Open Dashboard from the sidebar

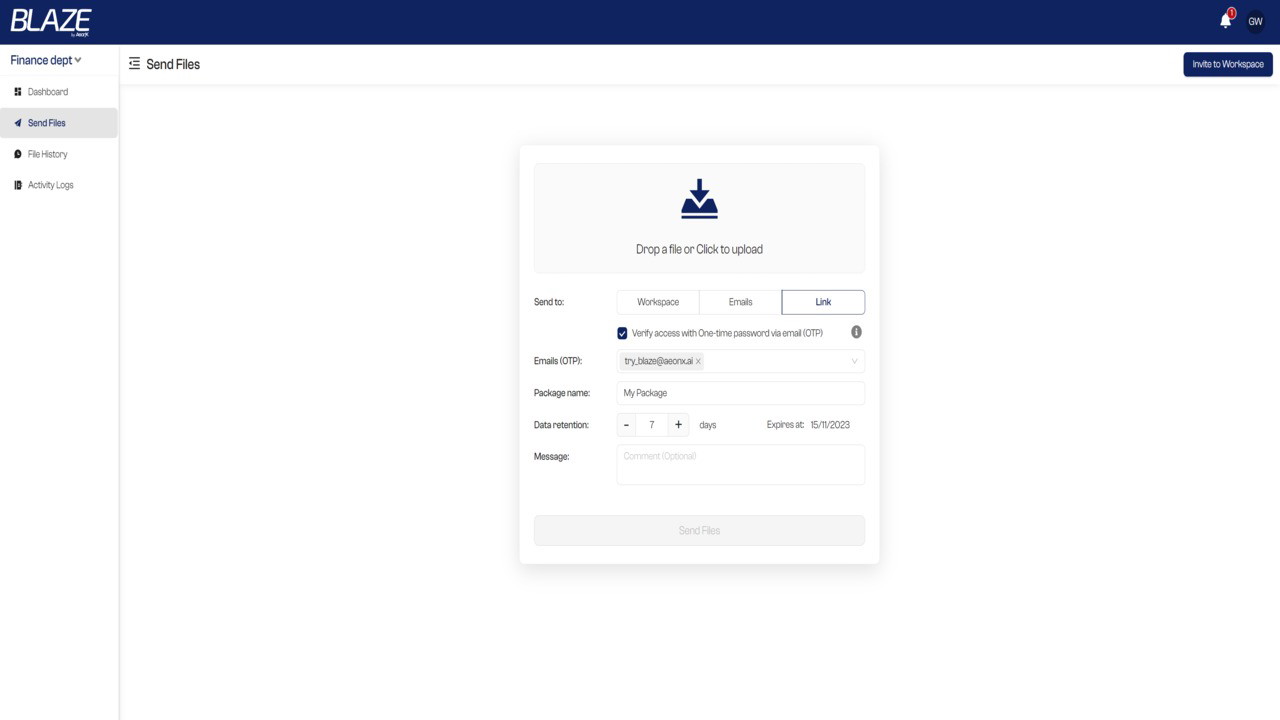(48, 92)
